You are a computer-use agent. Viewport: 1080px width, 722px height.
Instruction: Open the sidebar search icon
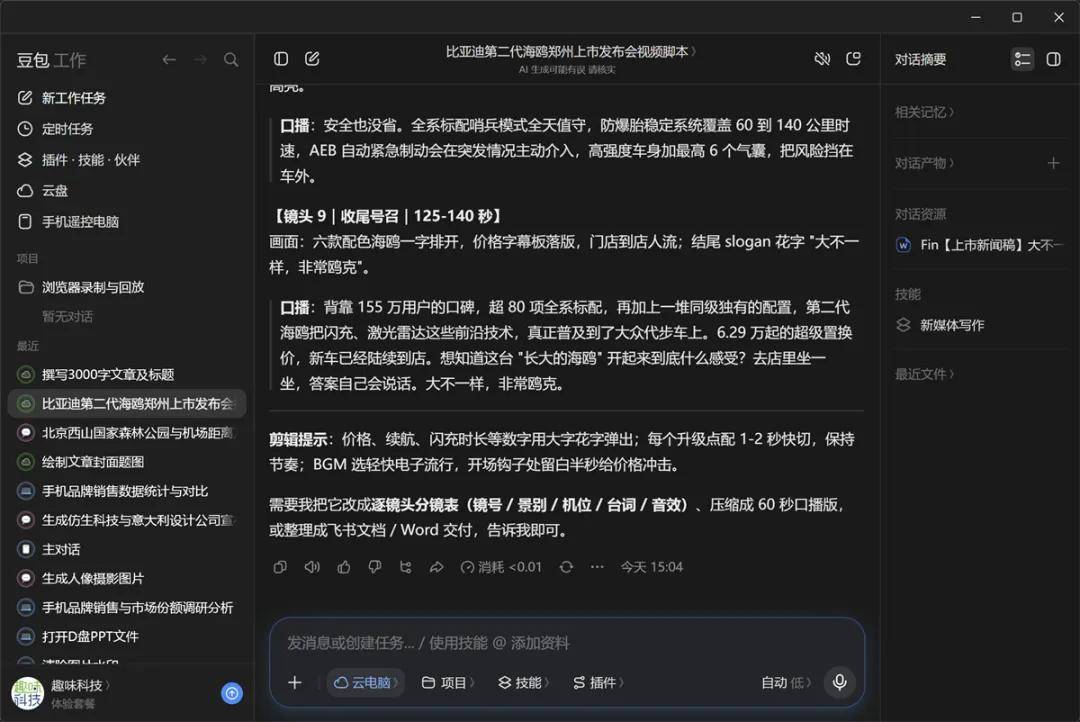coord(231,60)
